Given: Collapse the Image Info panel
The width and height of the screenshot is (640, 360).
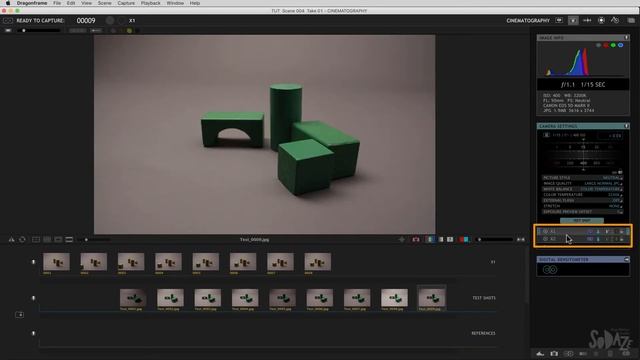Looking at the screenshot, I should point(626,38).
